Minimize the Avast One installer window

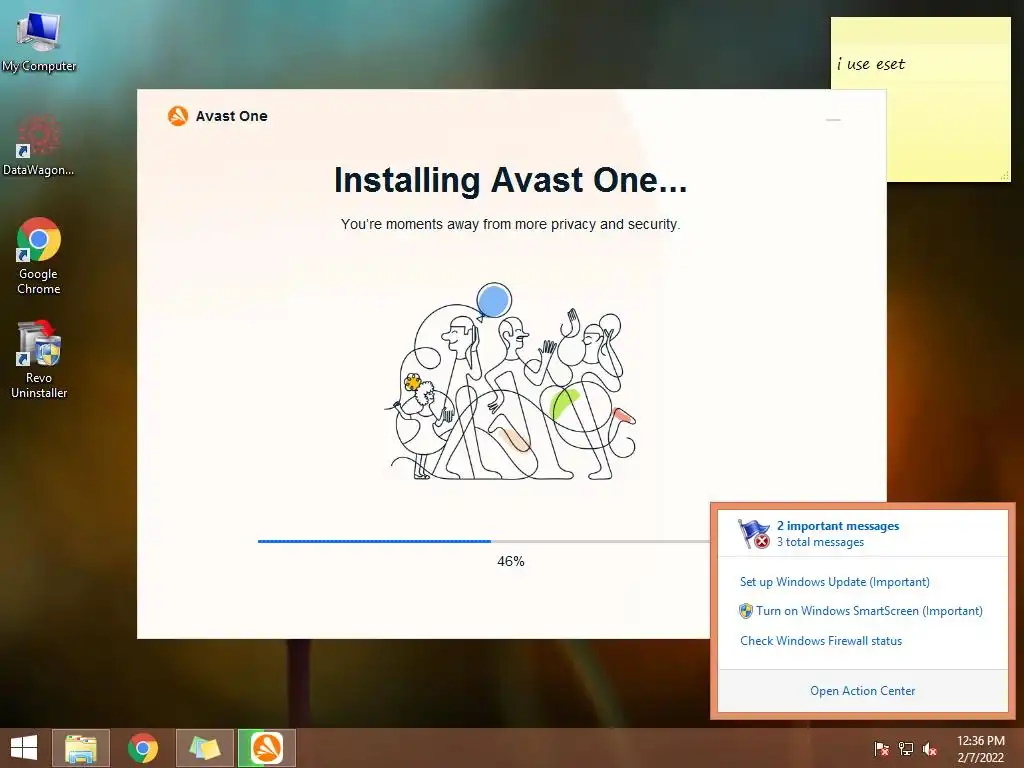coord(833,120)
